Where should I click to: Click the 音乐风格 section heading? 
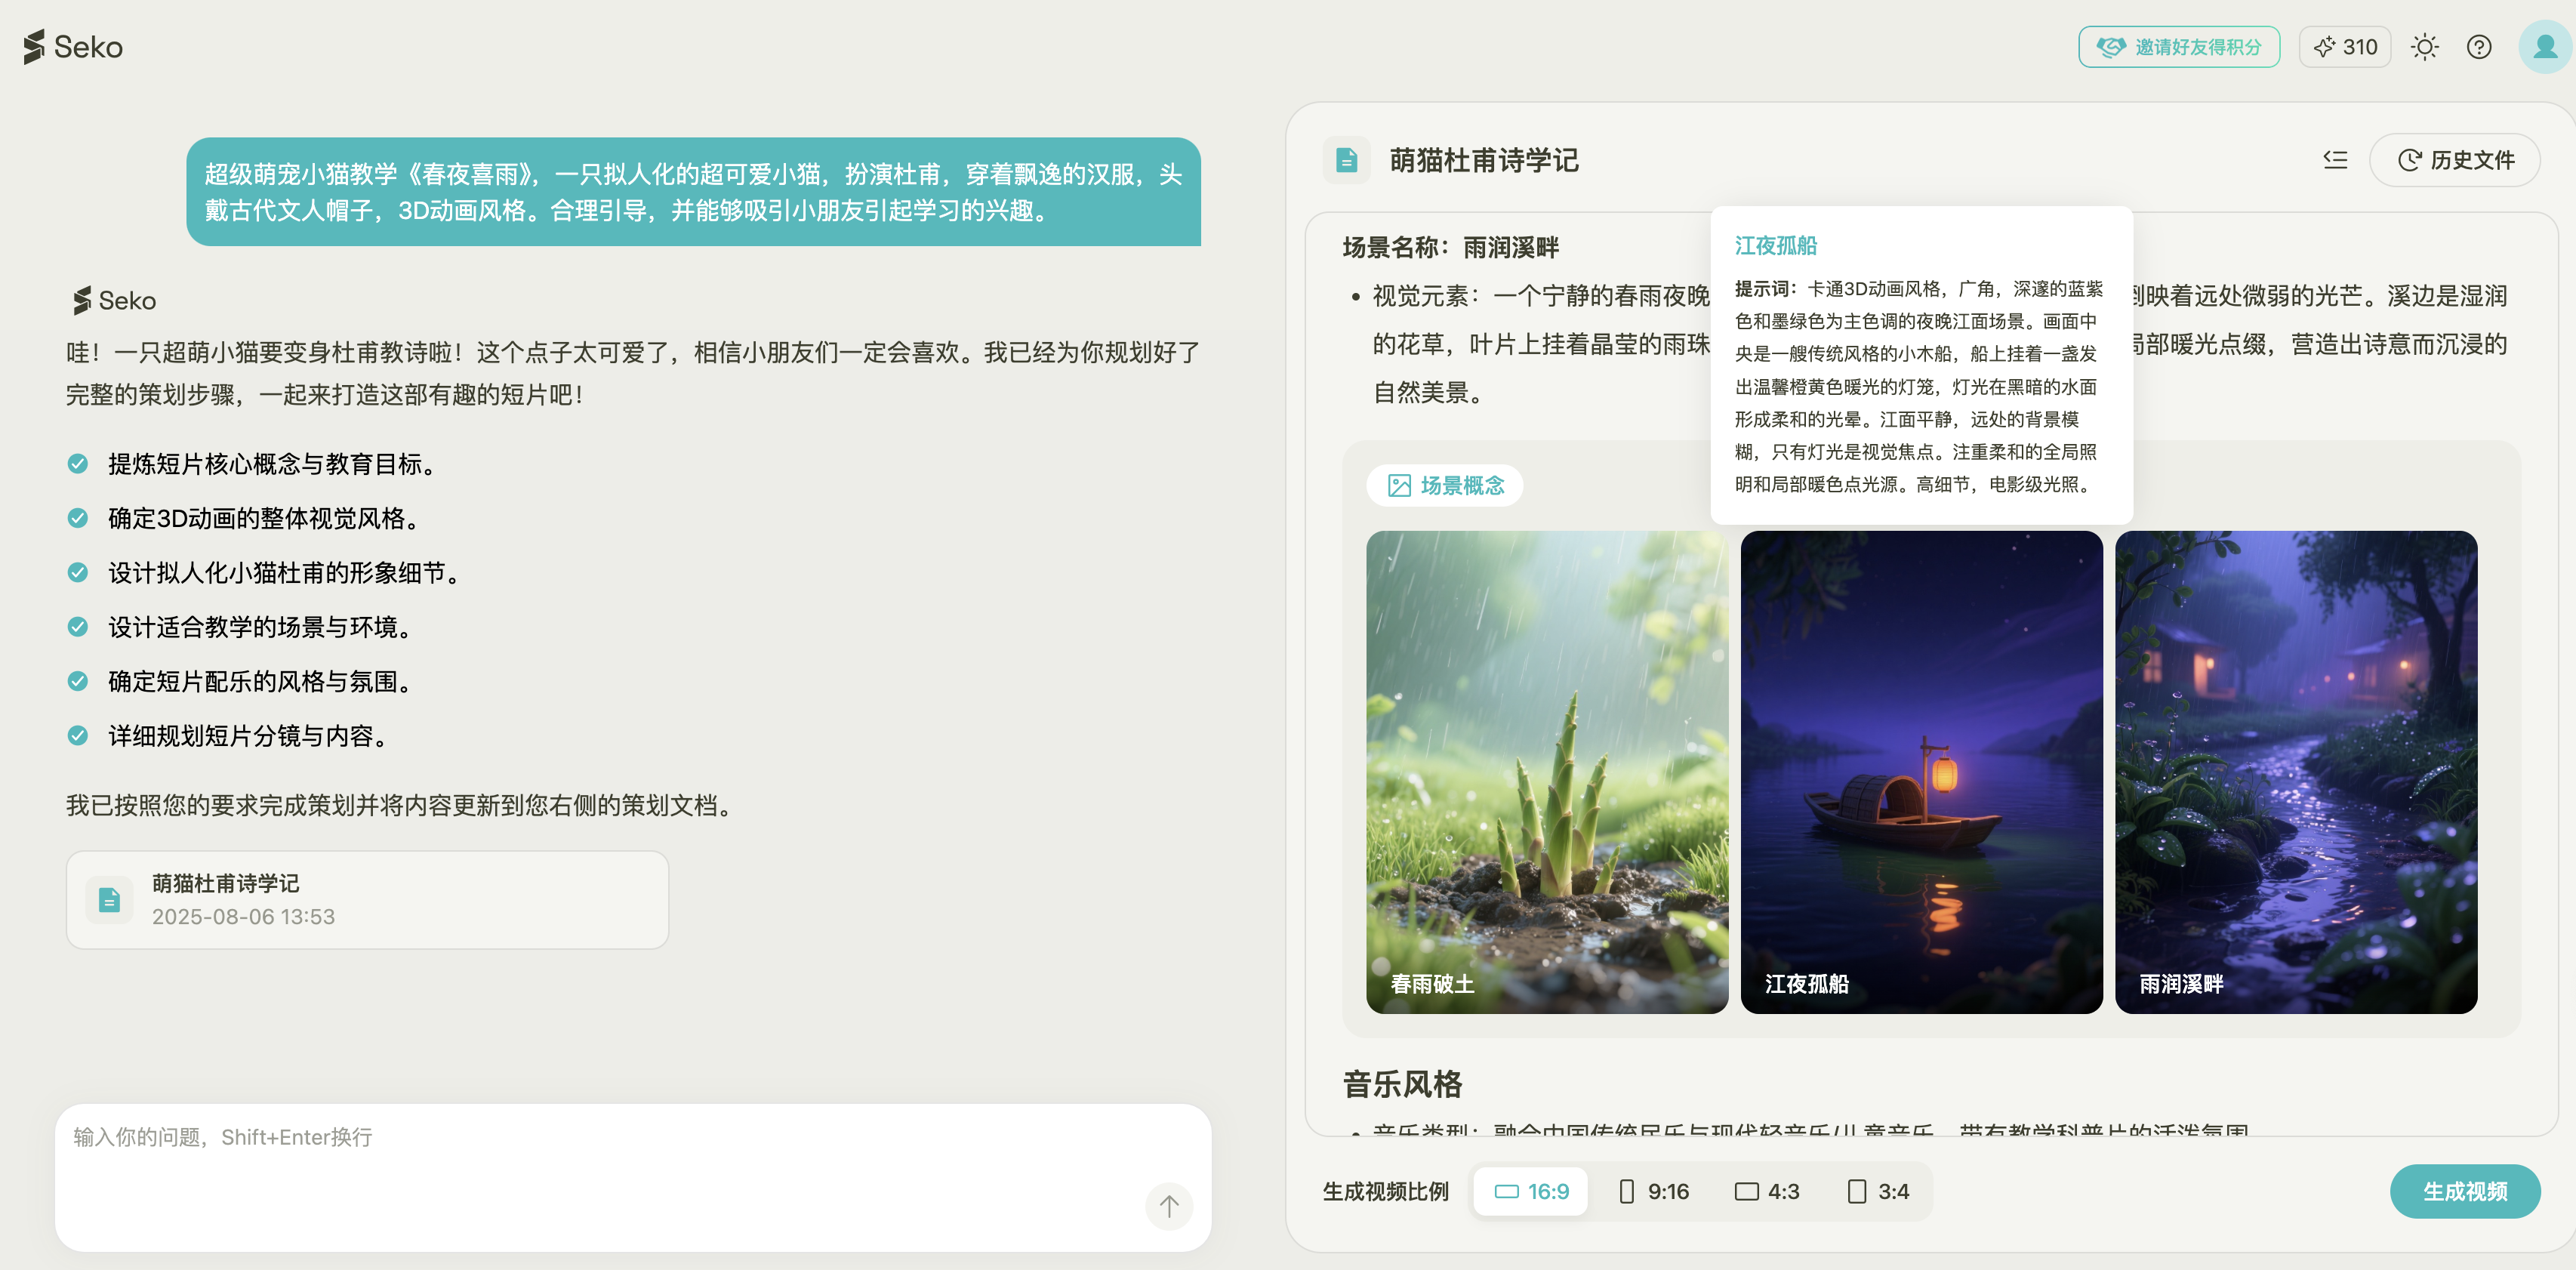(1402, 1084)
